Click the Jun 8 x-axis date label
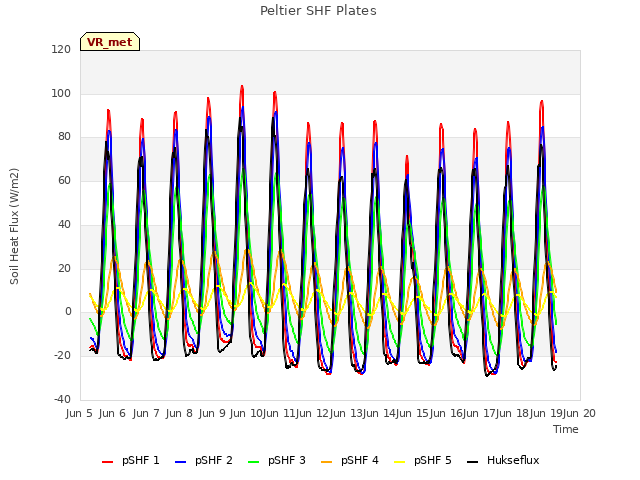 tap(179, 413)
